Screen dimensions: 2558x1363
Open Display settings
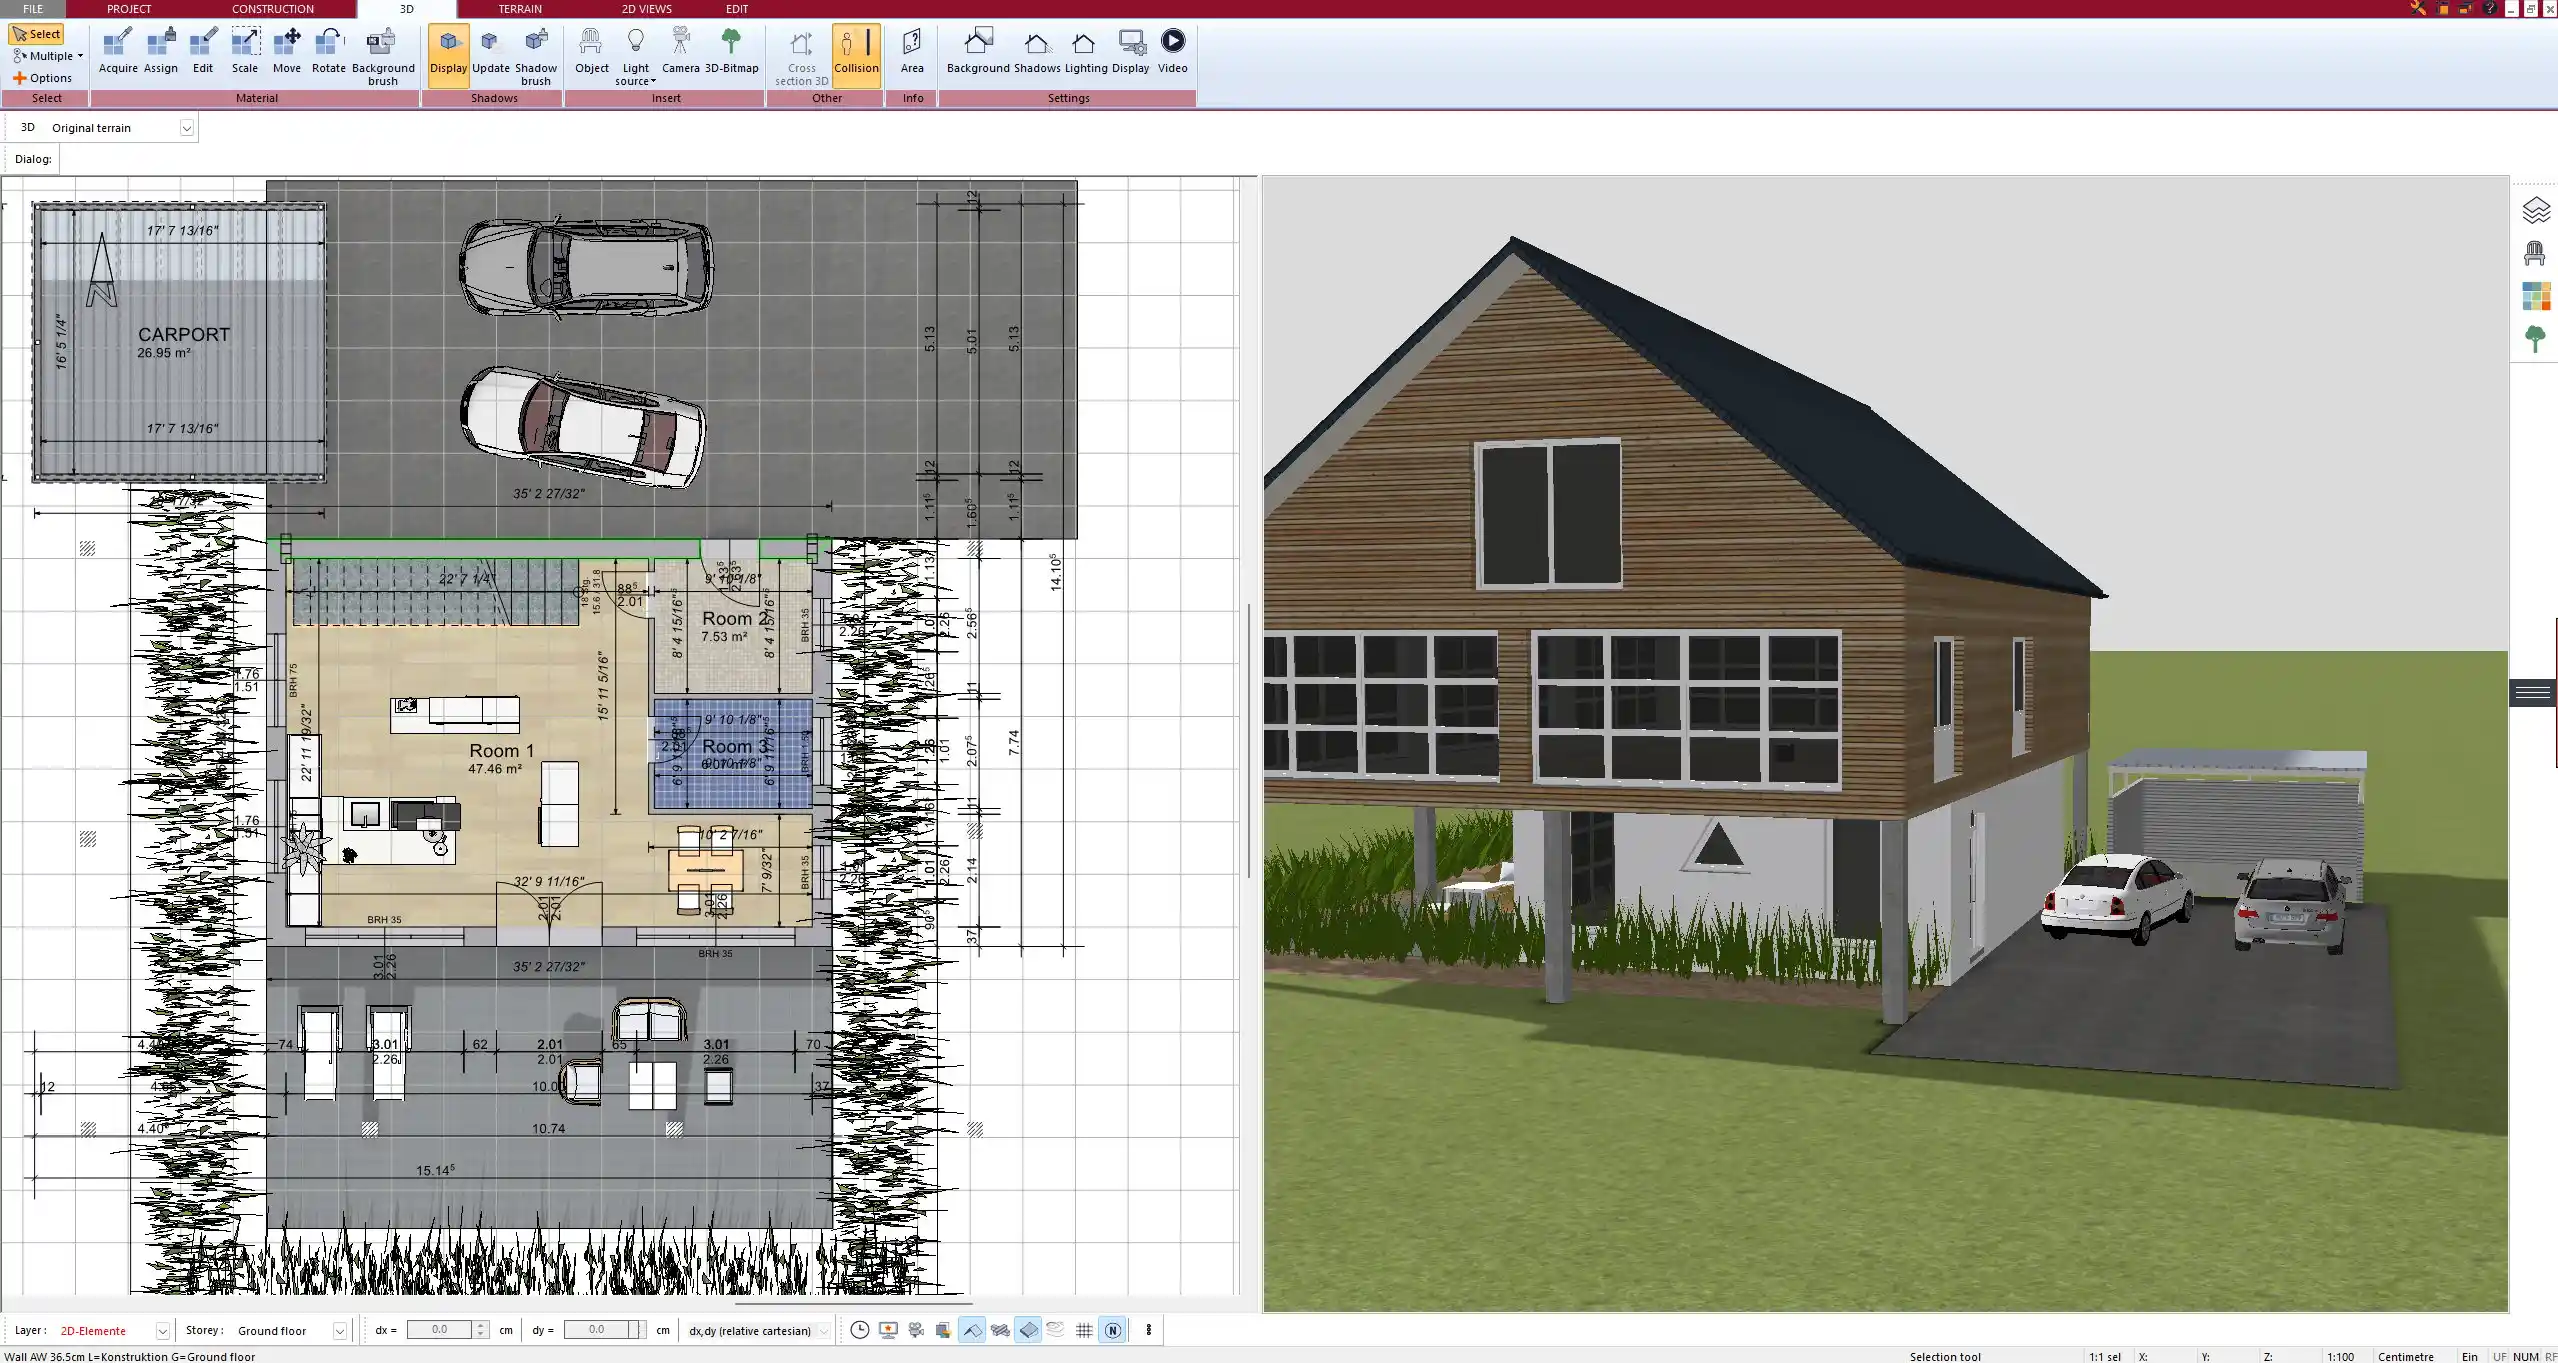pos(1130,52)
